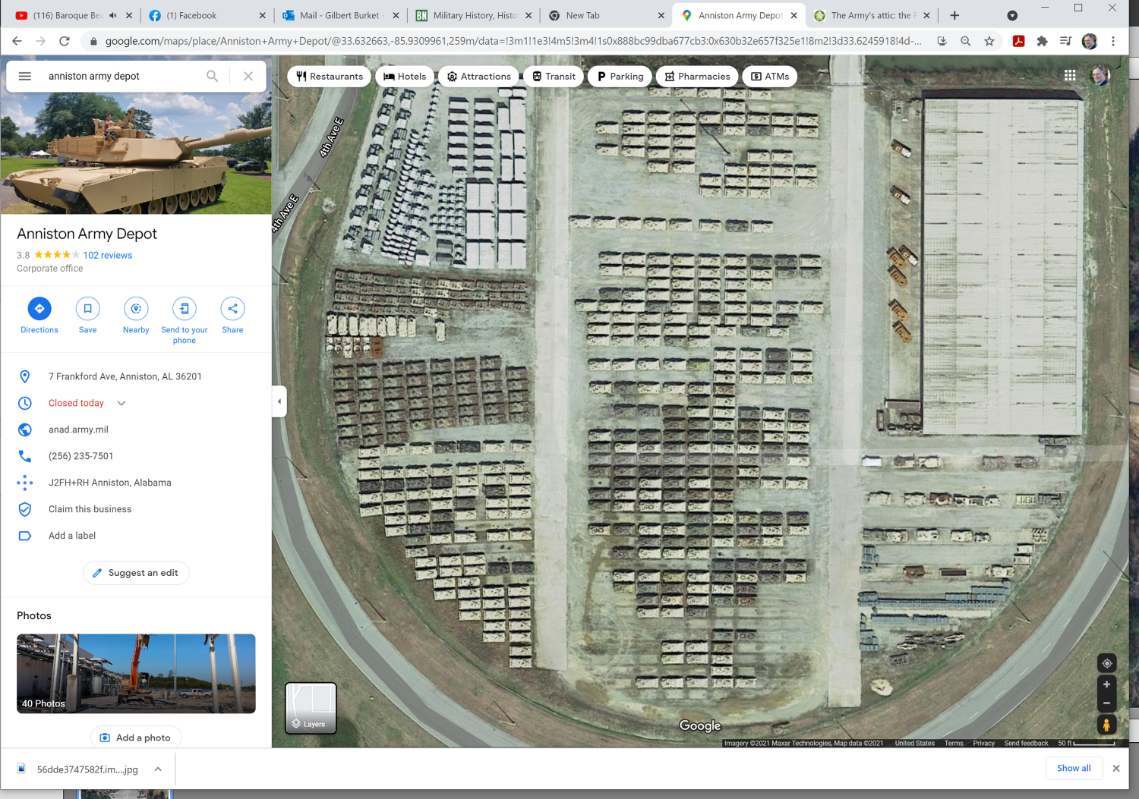This screenshot has width=1139, height=799.
Task: Switch to the Mail - Gilbert Burket tab
Action: [x=340, y=15]
